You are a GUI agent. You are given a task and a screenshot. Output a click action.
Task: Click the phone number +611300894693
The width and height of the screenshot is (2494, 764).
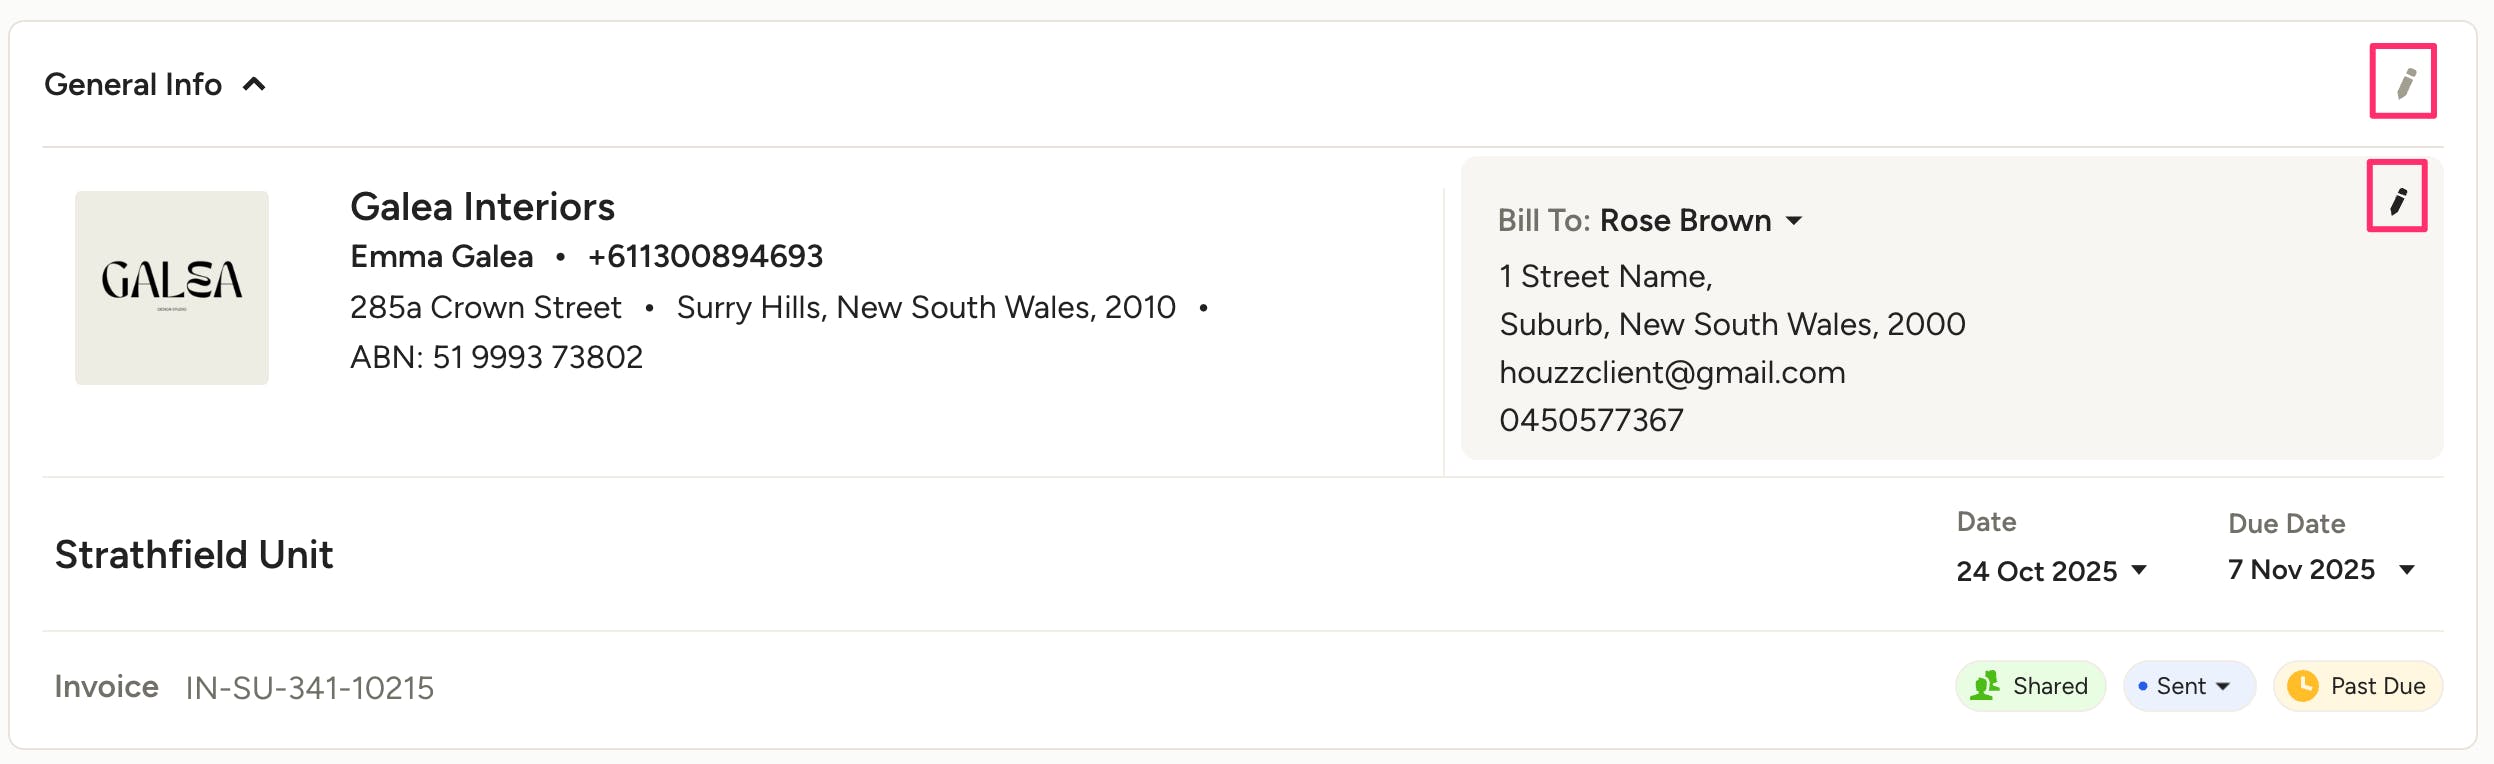(705, 257)
